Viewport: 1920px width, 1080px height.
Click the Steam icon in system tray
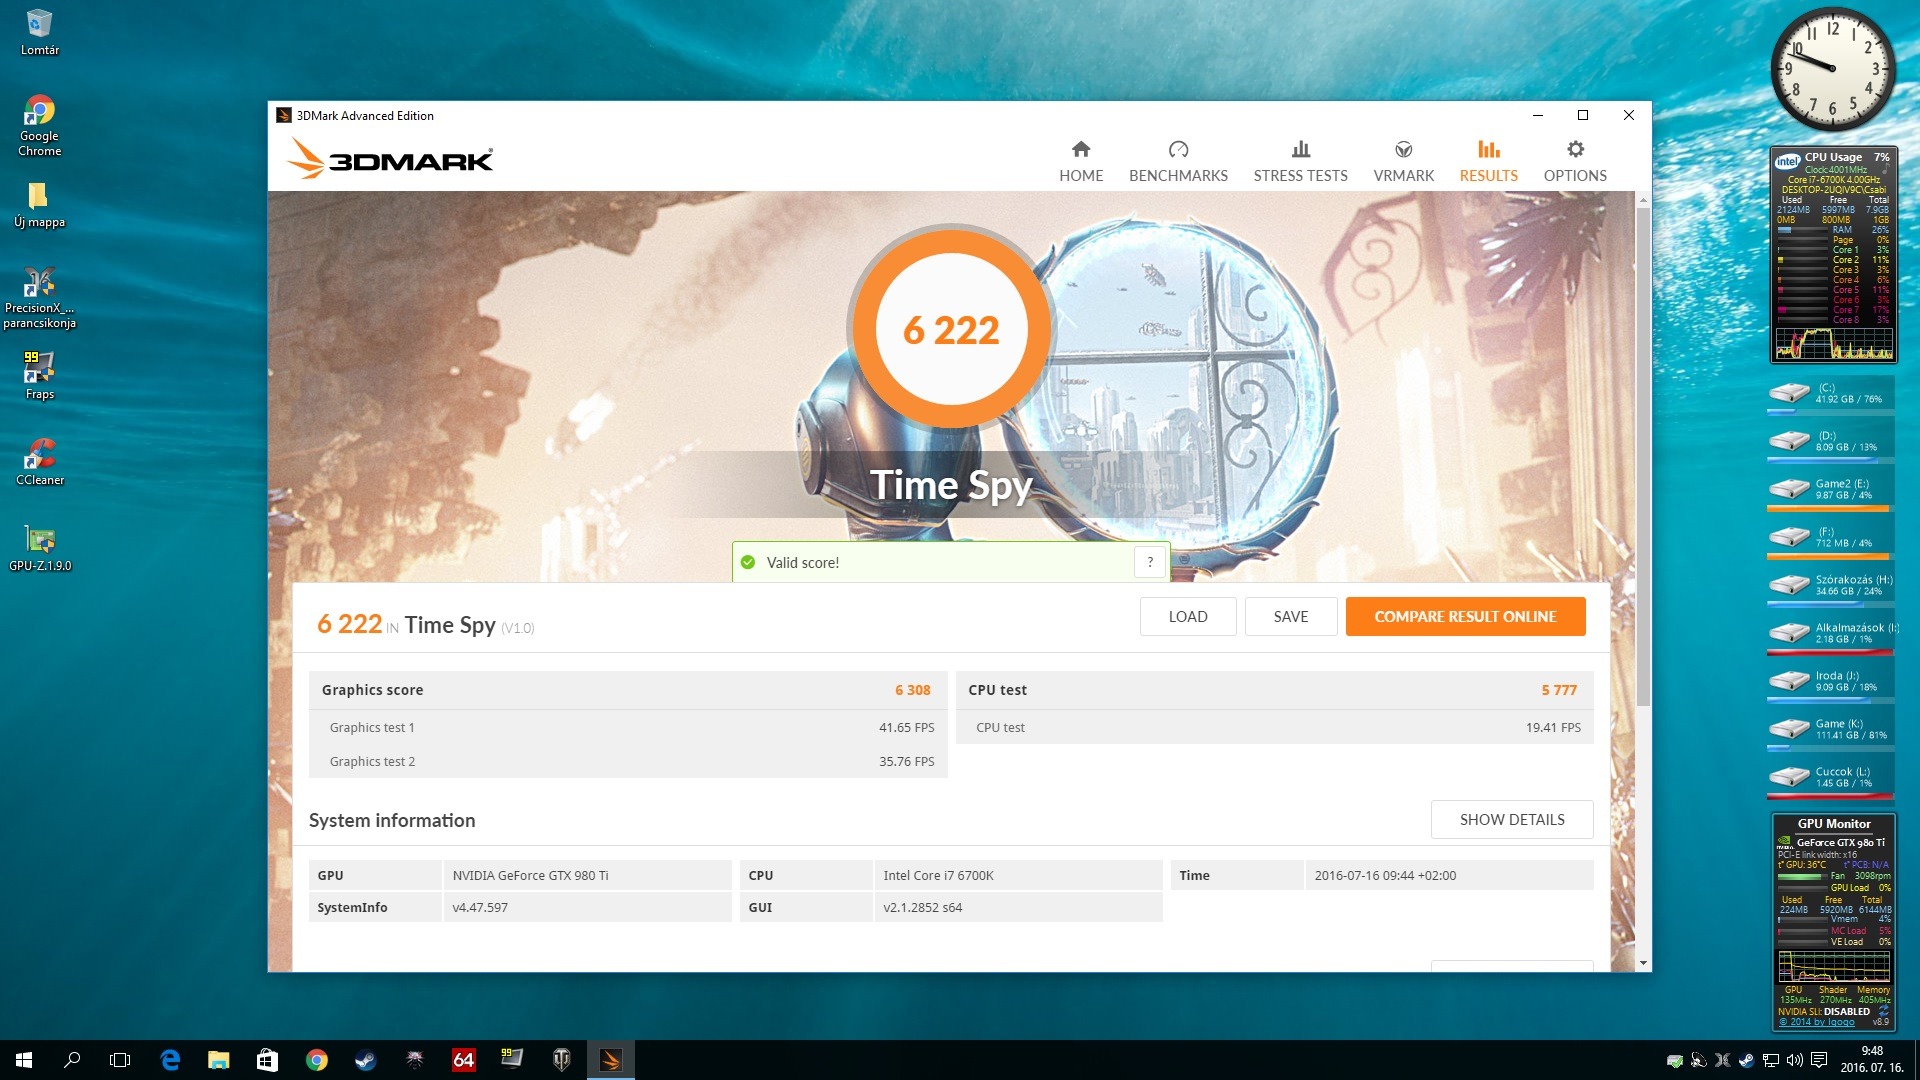coord(1746,1060)
